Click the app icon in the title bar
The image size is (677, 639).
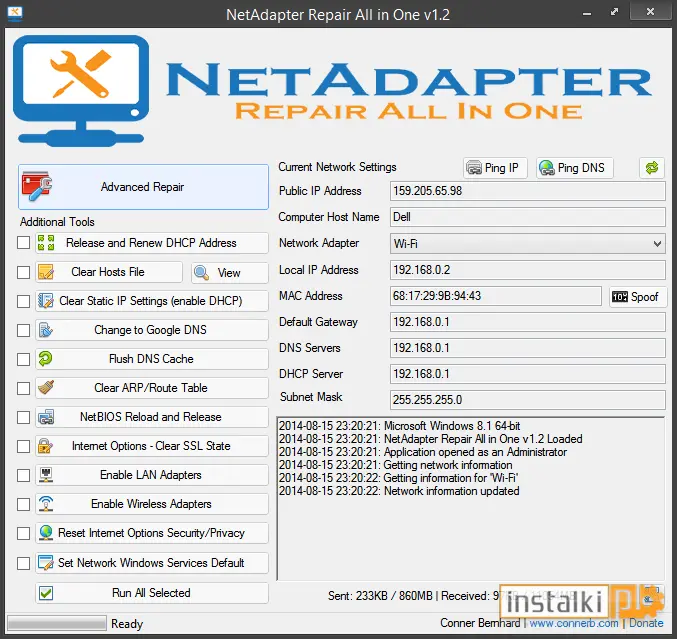tap(15, 13)
